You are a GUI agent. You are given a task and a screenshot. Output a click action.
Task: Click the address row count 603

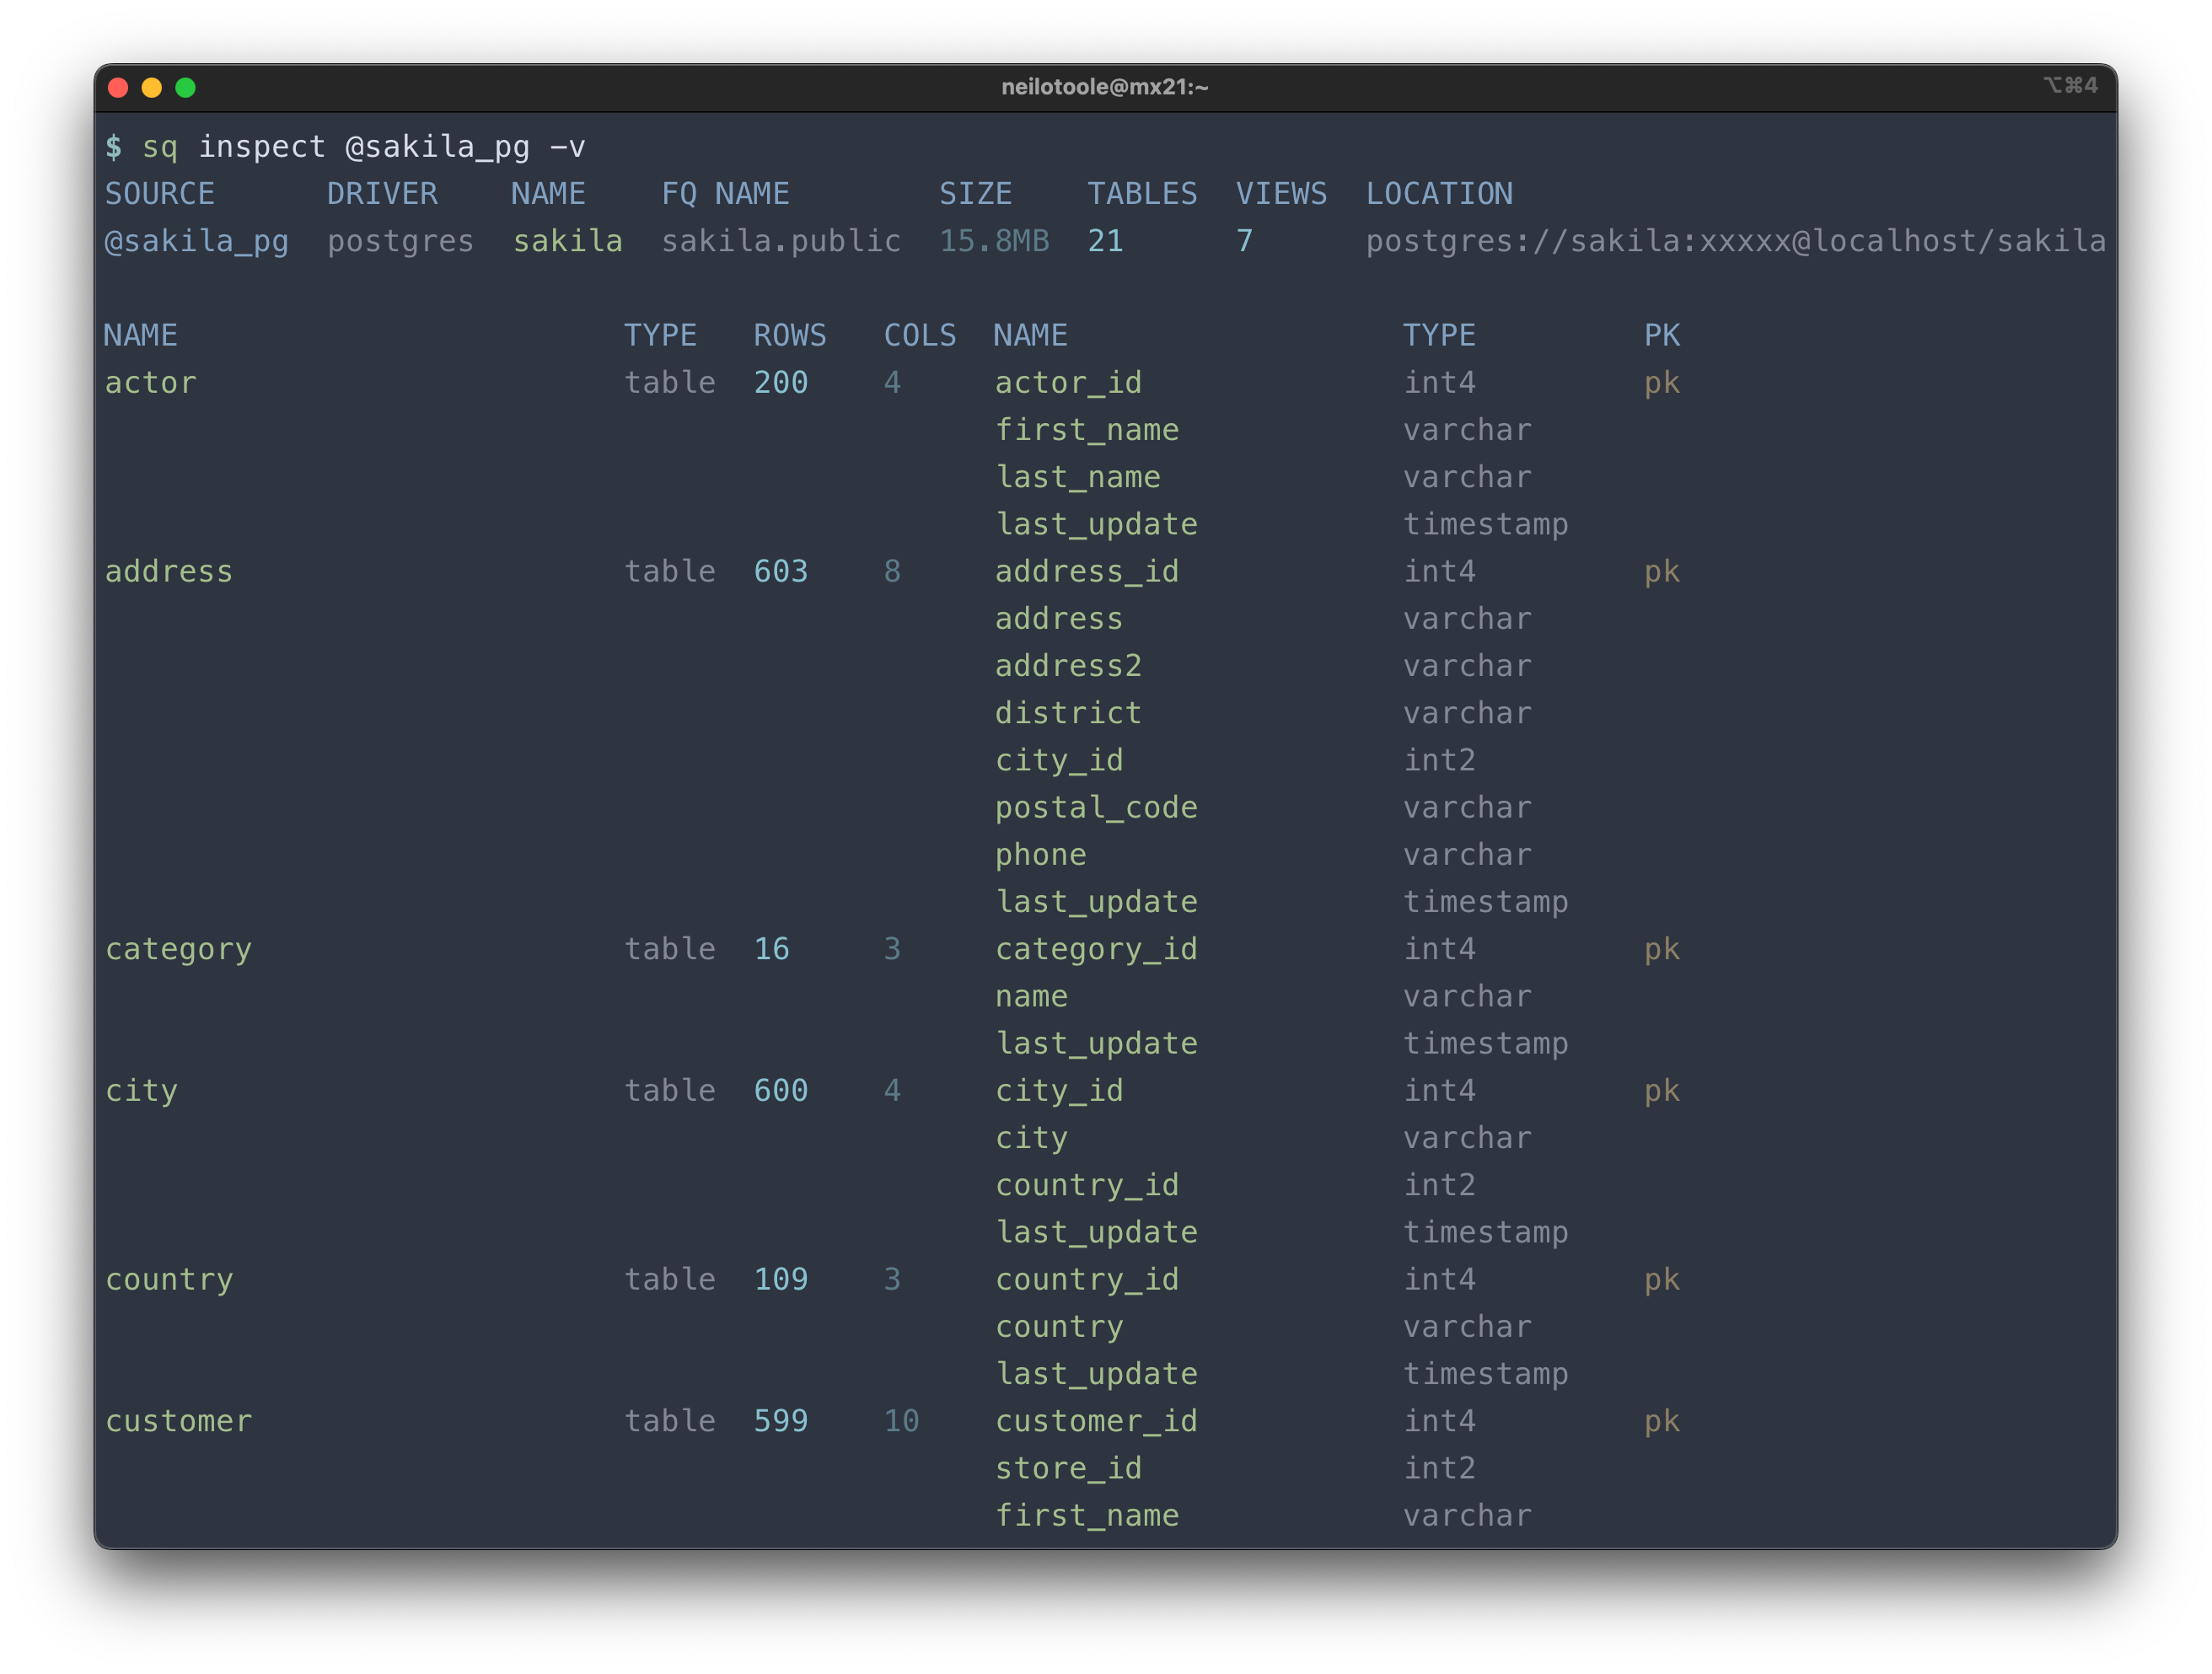click(781, 571)
